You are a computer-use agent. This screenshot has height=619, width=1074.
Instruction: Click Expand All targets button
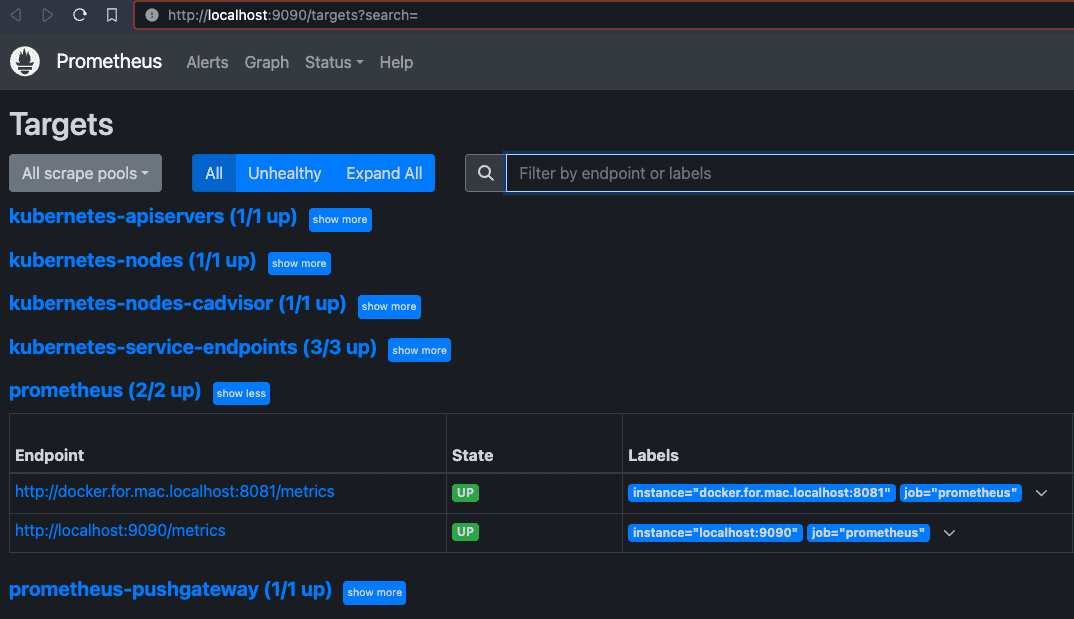click(x=384, y=173)
